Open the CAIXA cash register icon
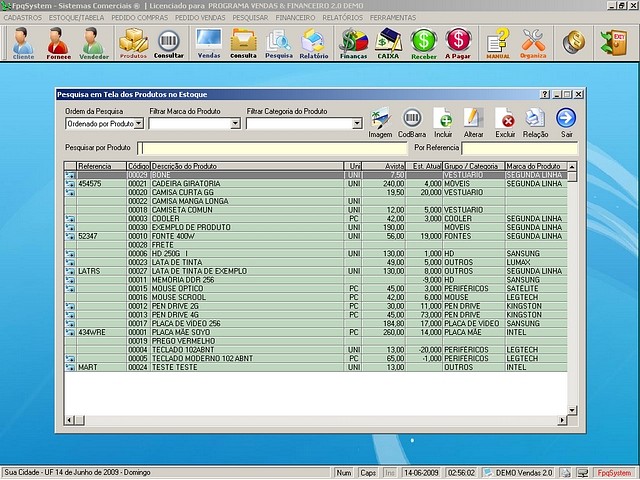640x480 pixels. [388, 43]
